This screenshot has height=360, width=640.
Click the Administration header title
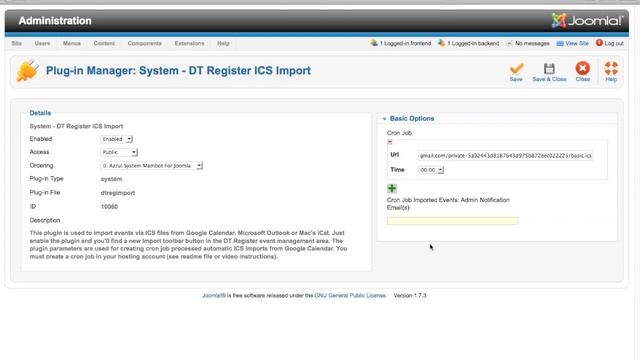55,21
